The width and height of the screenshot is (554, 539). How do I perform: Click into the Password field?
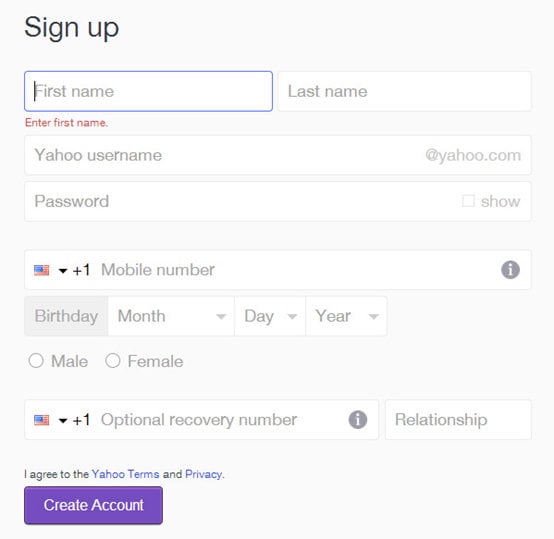click(x=278, y=201)
